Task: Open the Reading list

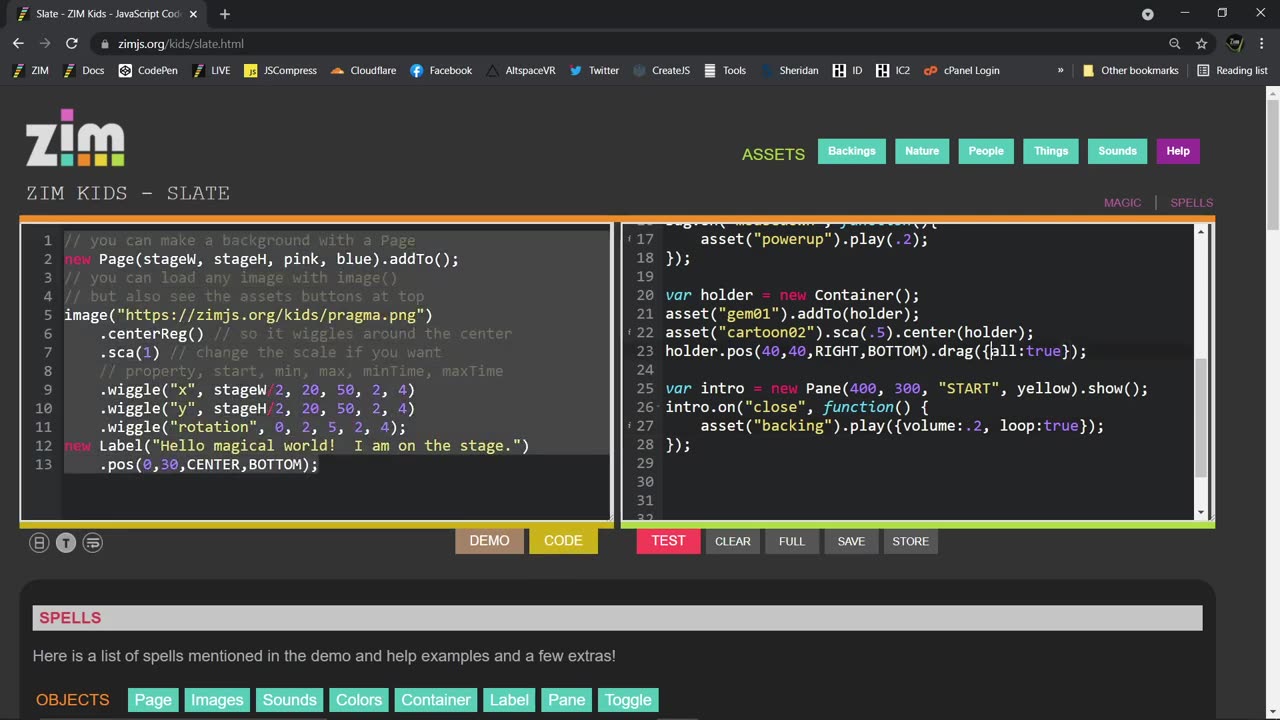Action: coord(1232,71)
